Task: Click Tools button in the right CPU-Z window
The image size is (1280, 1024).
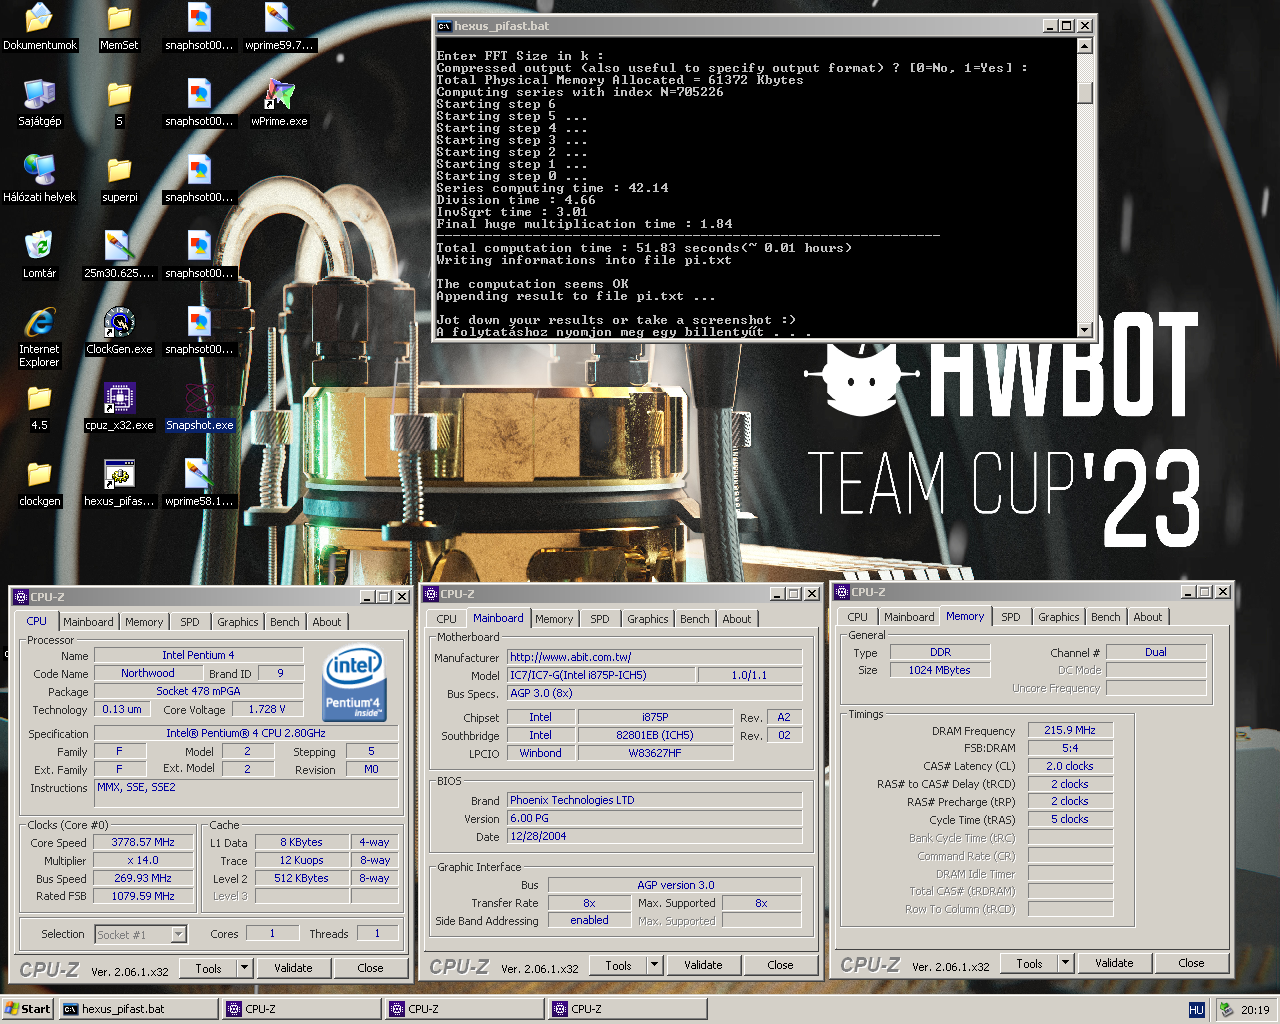Action: point(1029,963)
